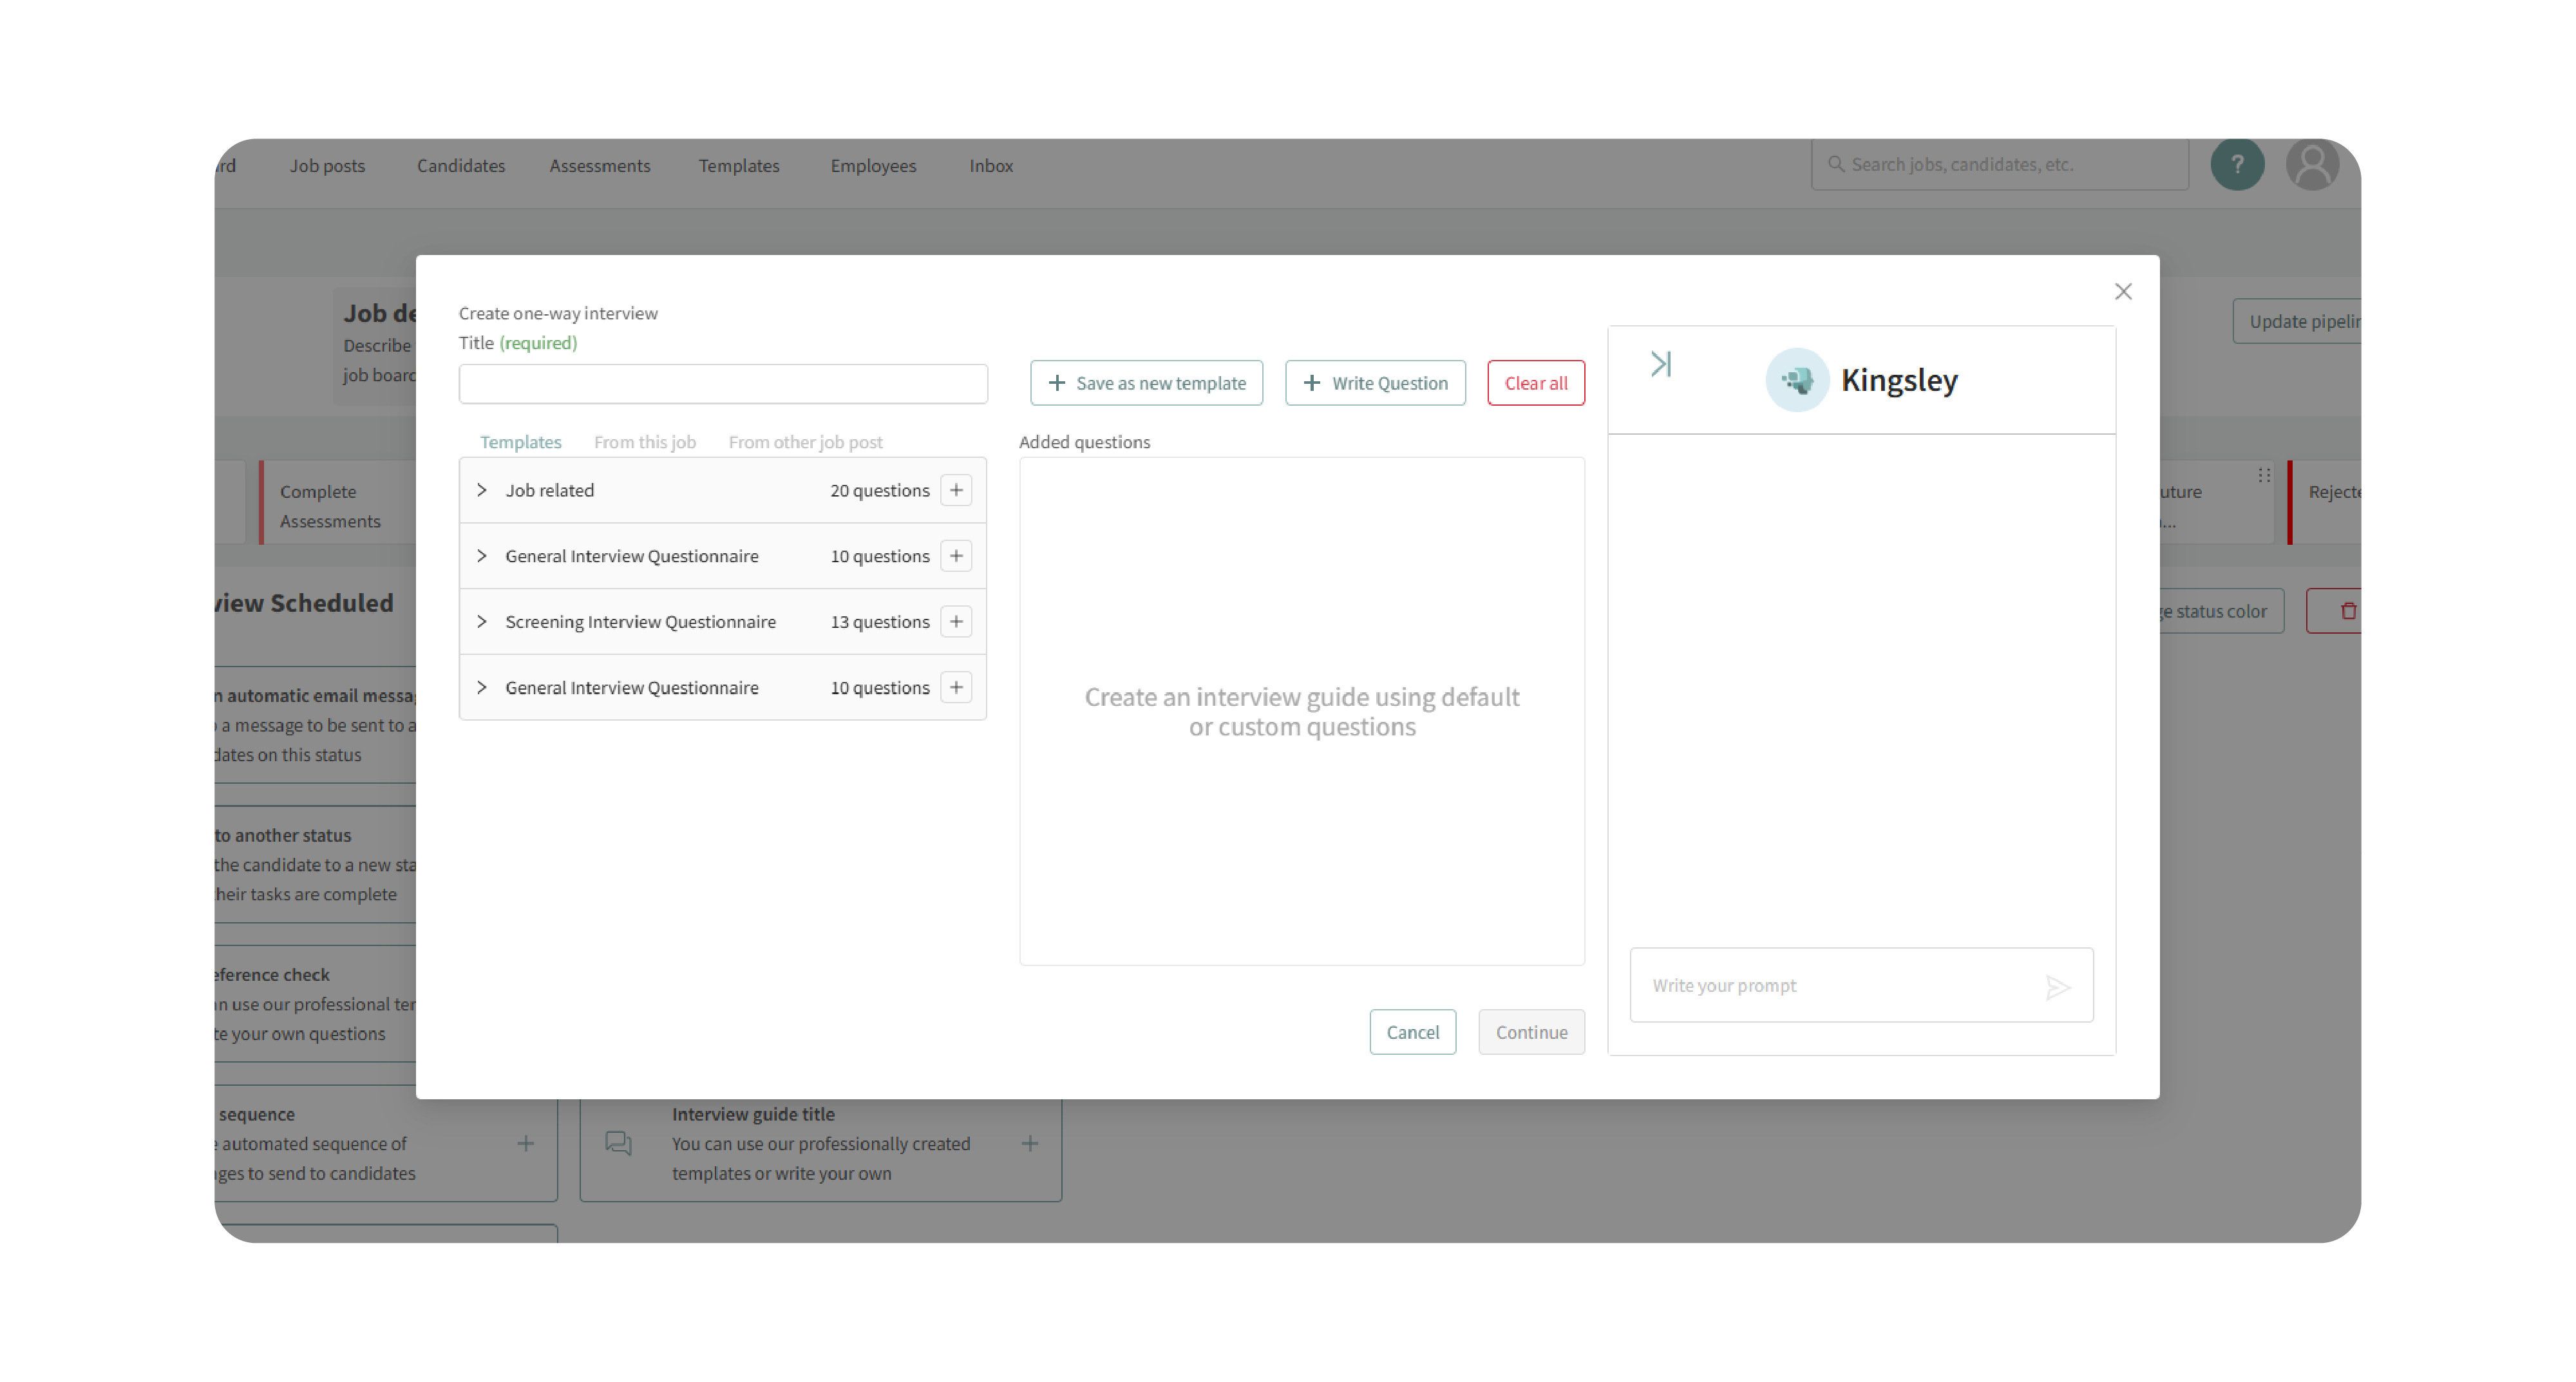Open the user profile avatar

[x=2312, y=165]
